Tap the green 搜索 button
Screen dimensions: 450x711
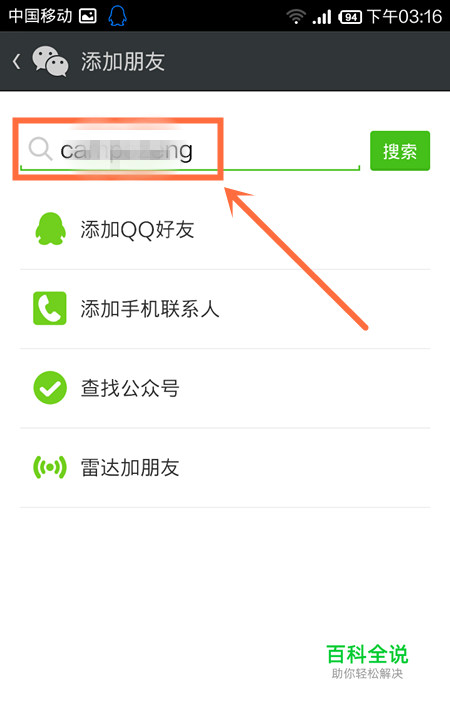tap(400, 151)
